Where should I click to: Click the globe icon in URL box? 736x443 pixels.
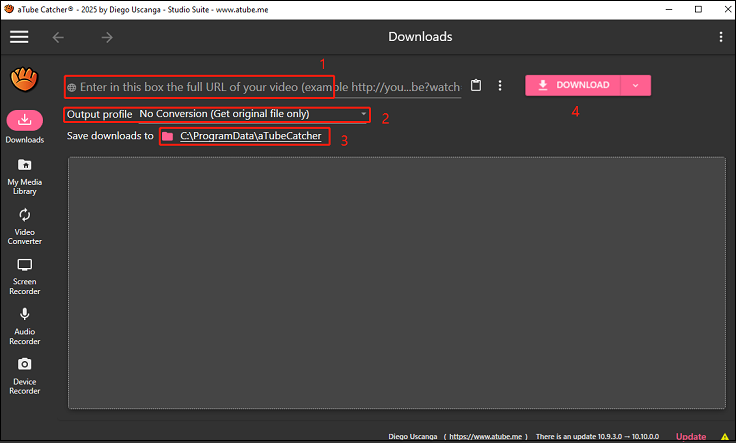tap(71, 87)
